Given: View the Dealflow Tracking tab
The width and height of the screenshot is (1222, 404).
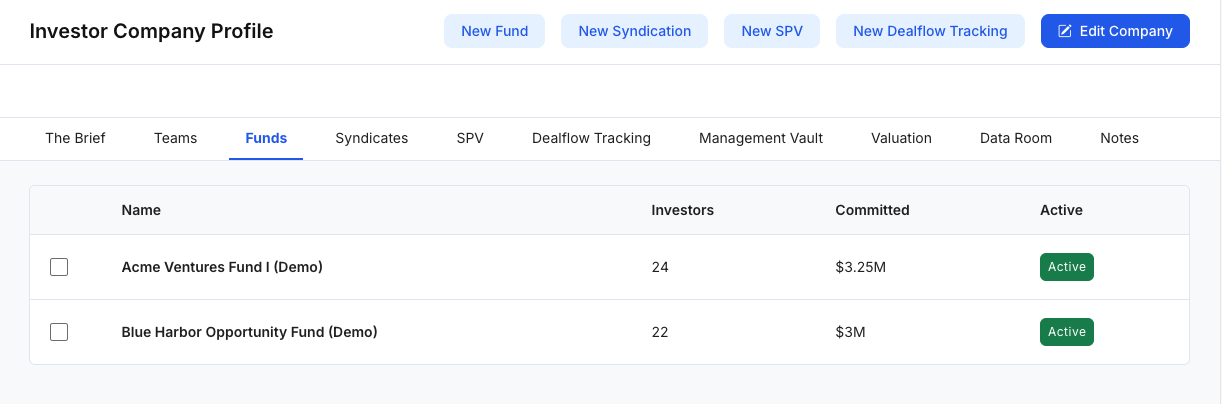Looking at the screenshot, I should [x=591, y=138].
